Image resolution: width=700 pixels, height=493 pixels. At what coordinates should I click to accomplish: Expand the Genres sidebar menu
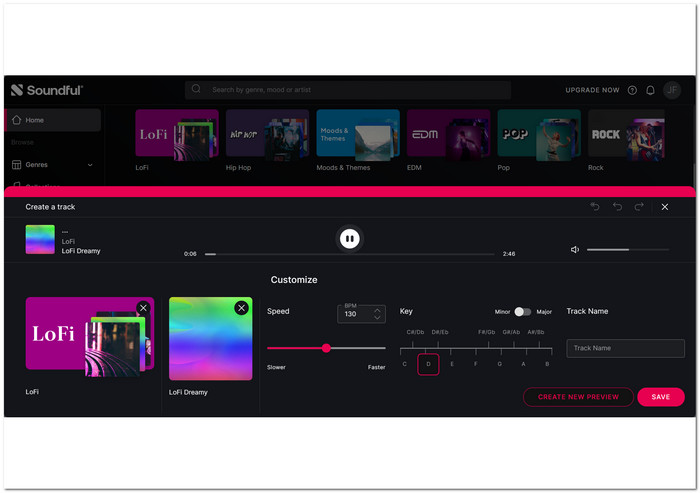tap(90, 165)
